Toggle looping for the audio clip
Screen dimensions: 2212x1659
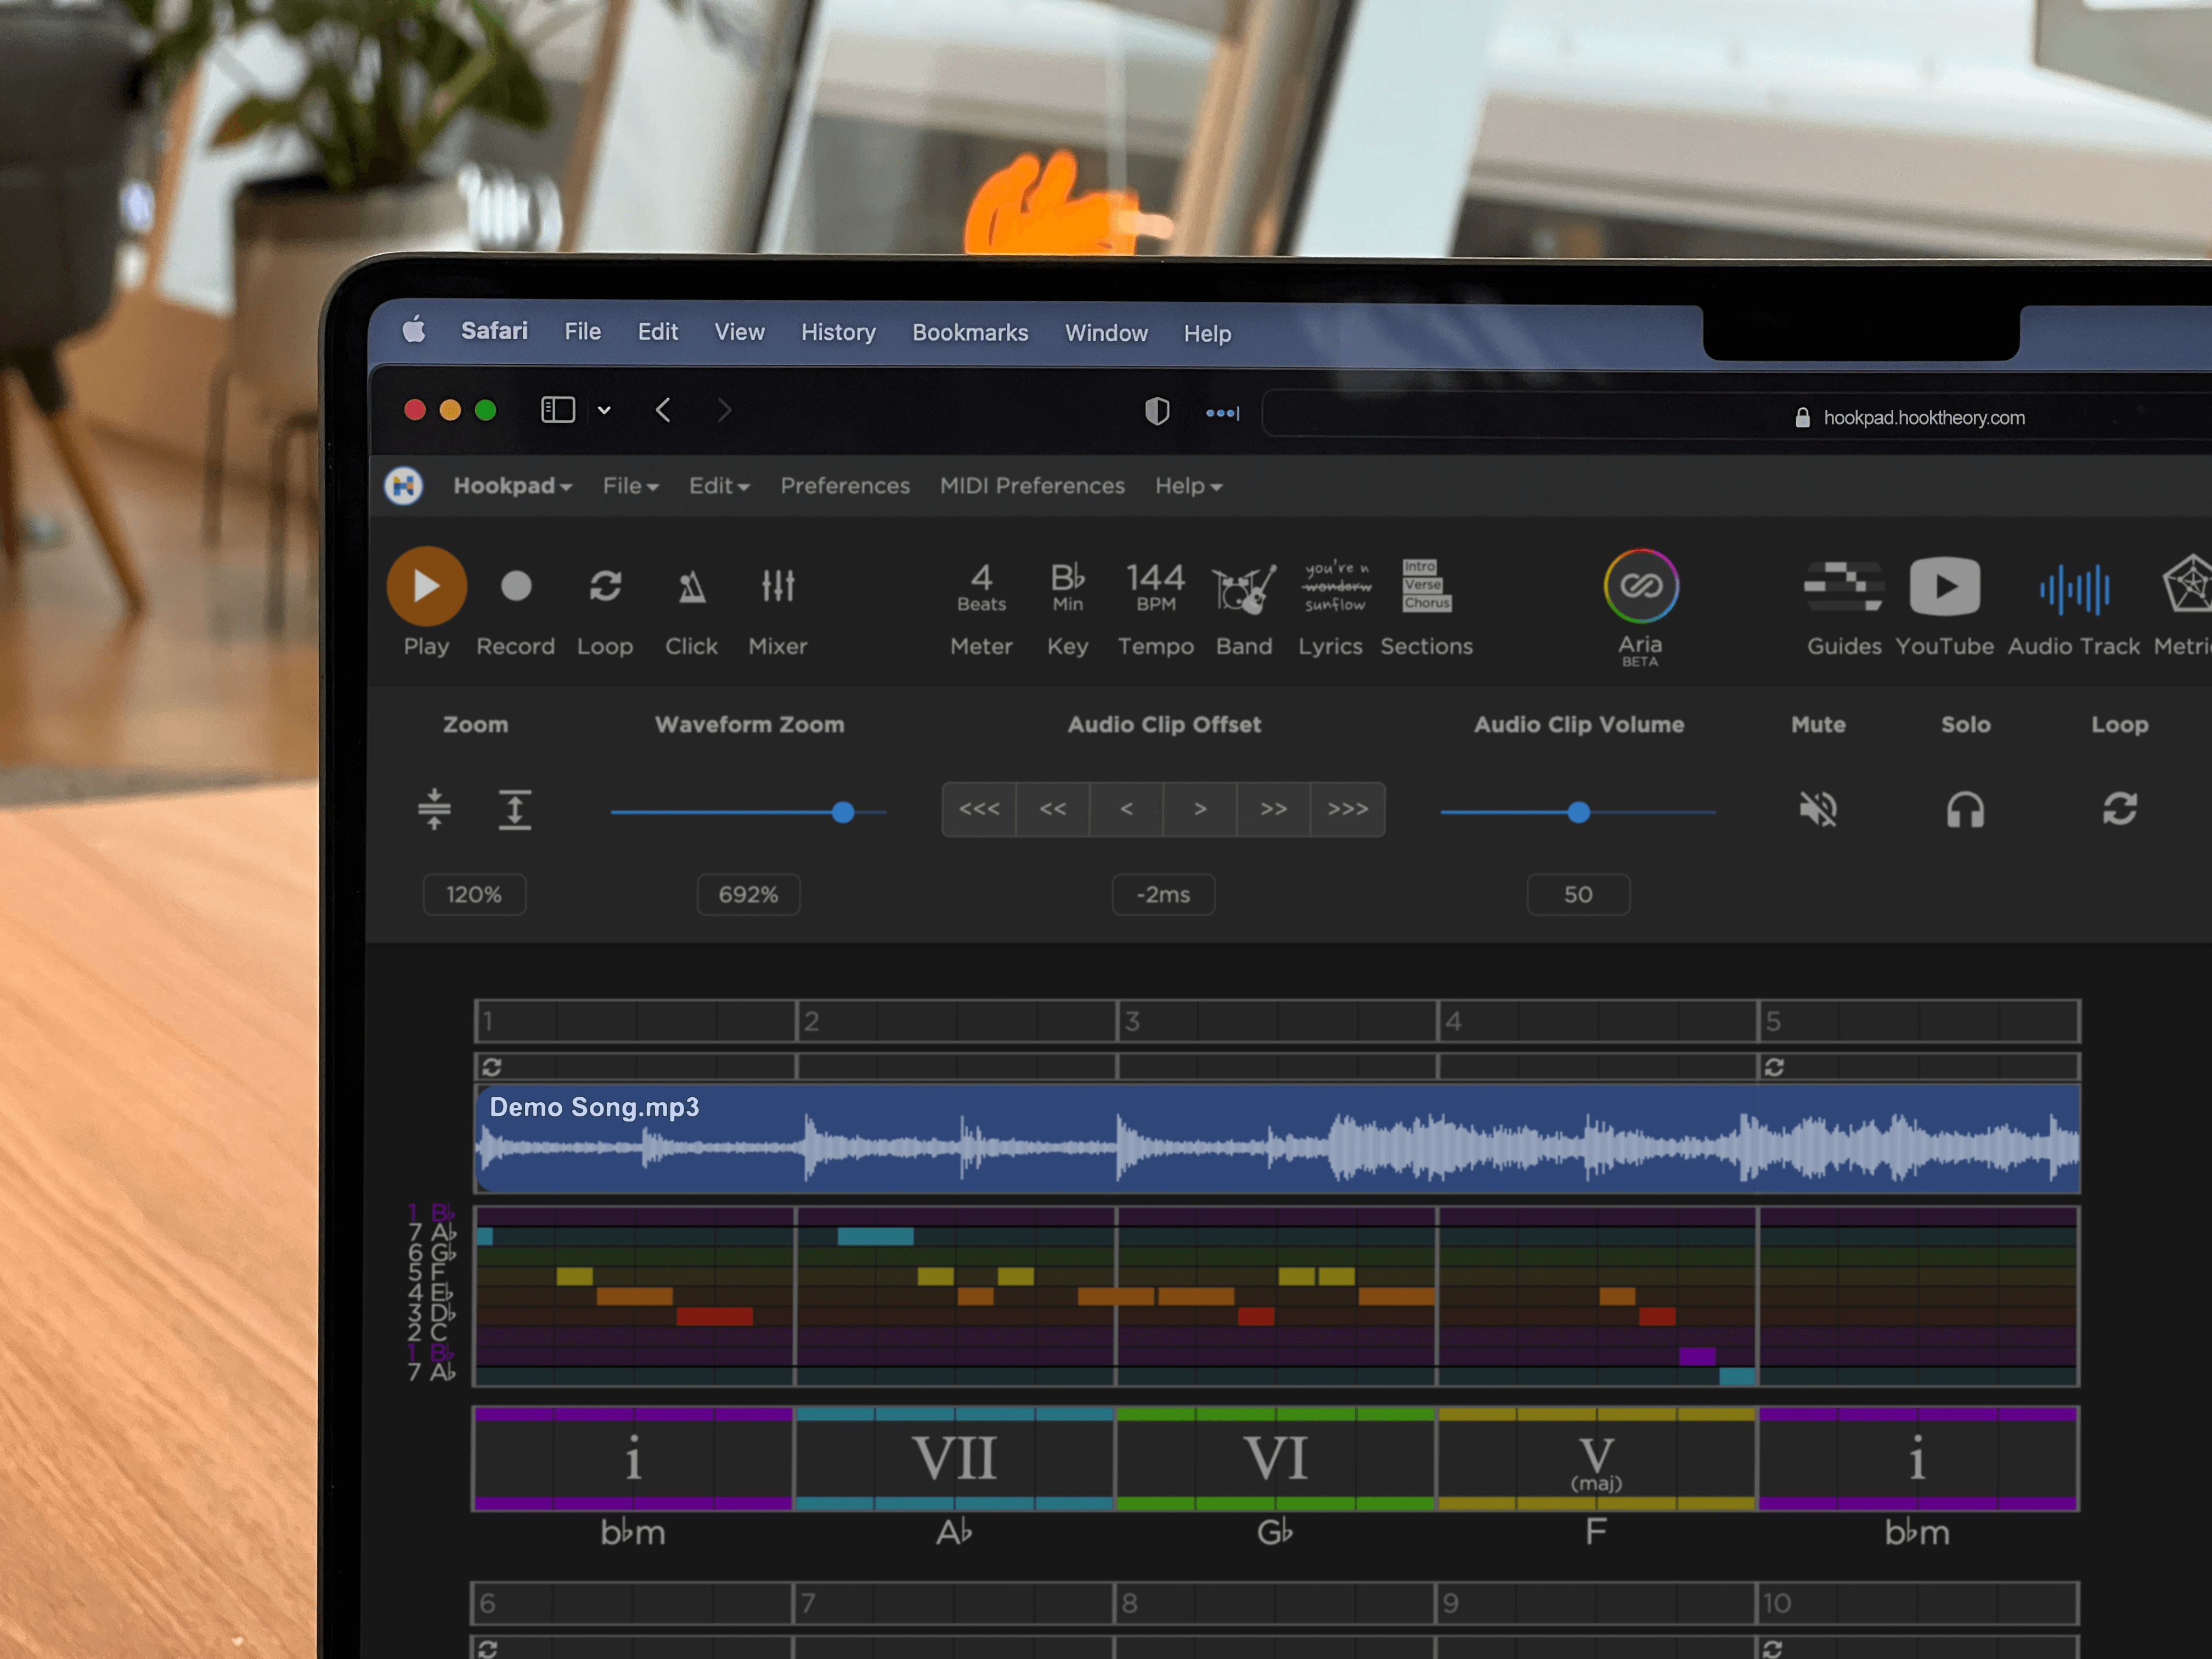2120,810
